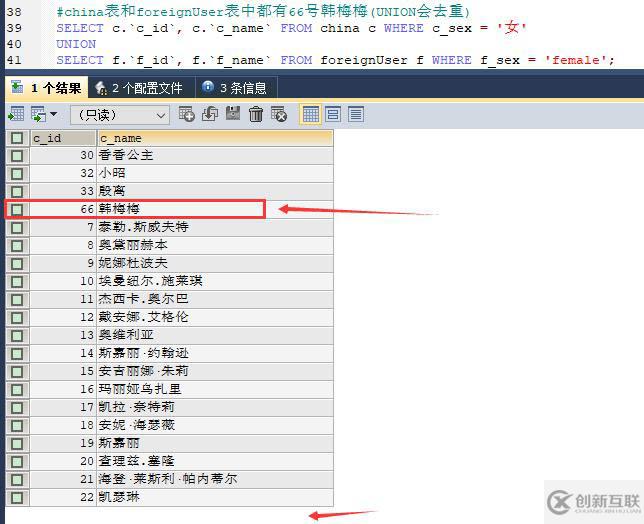Check the row checkbox for 戴安娜.艾格伦

pos(17,318)
